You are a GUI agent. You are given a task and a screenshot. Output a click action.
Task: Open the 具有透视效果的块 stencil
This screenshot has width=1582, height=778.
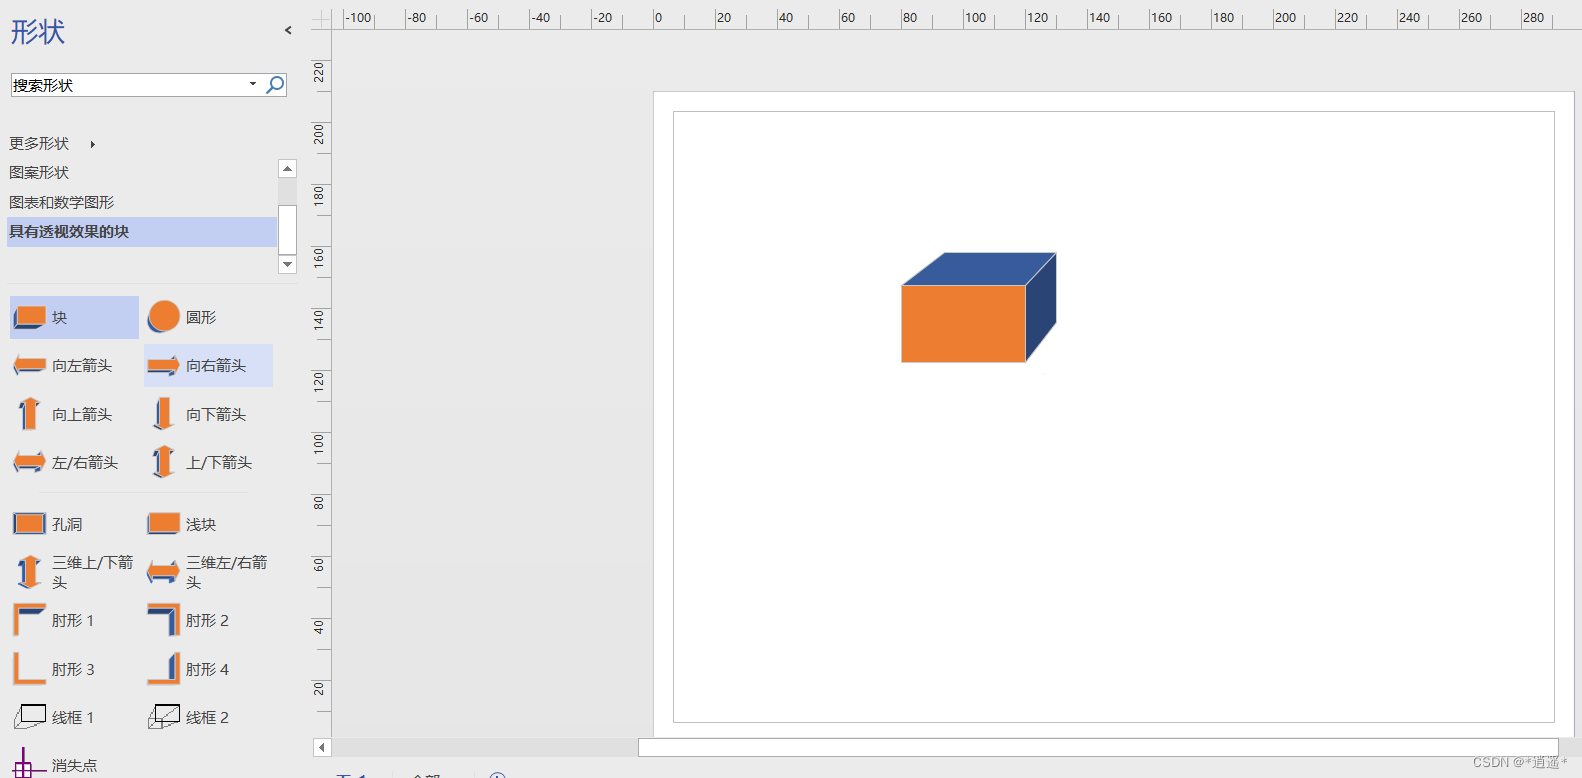142,232
